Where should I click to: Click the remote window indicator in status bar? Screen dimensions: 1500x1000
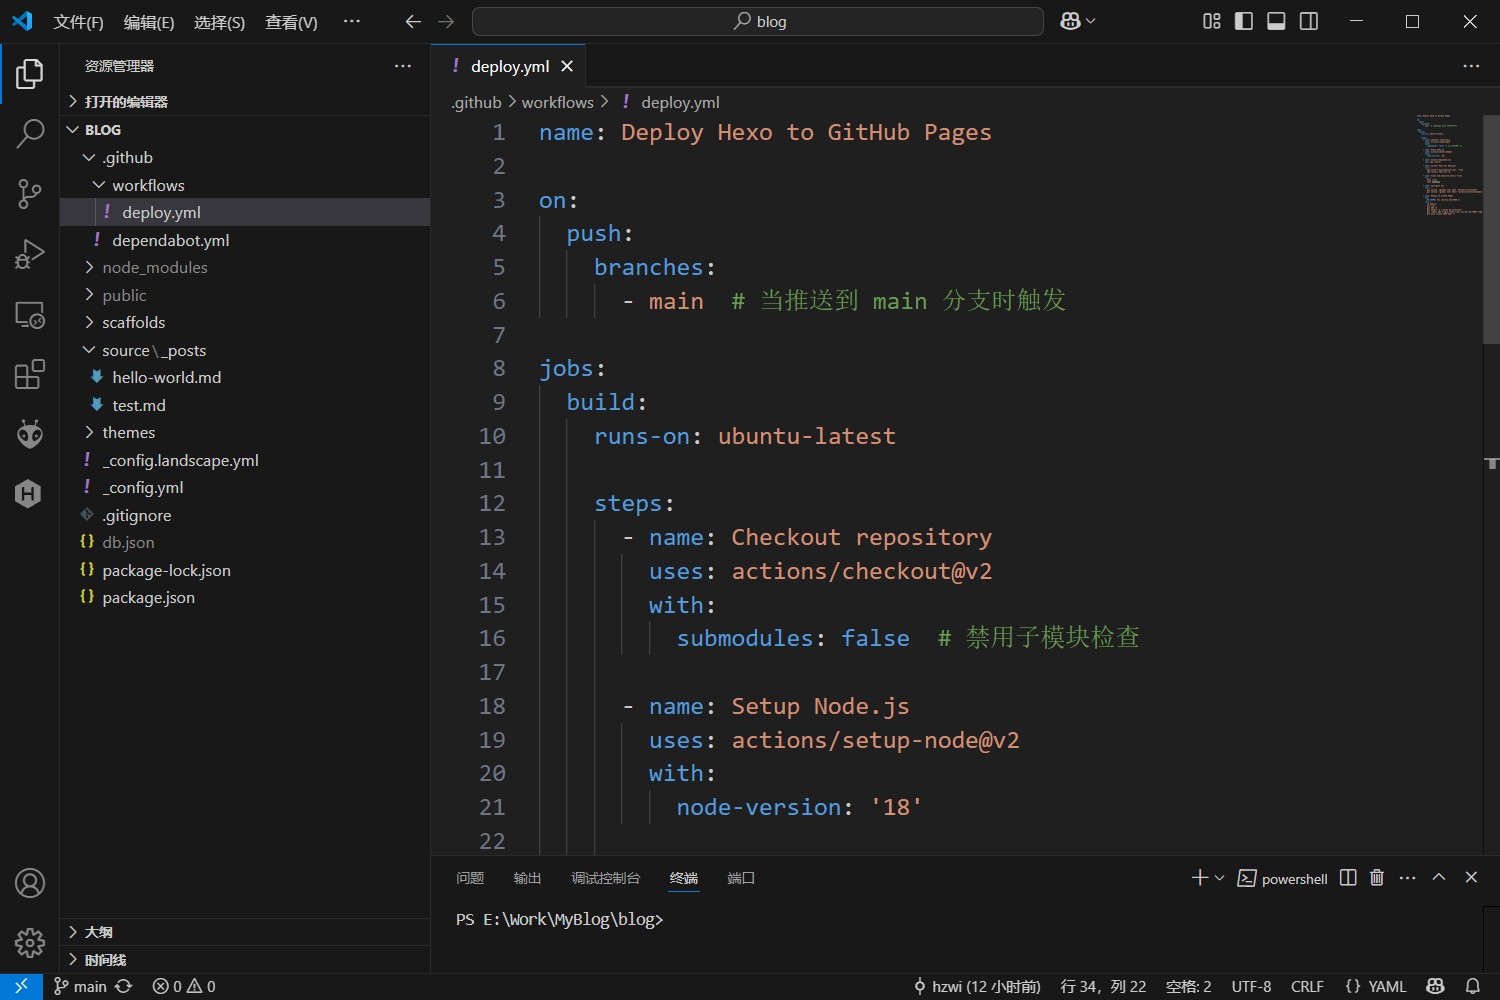[x=21, y=986]
